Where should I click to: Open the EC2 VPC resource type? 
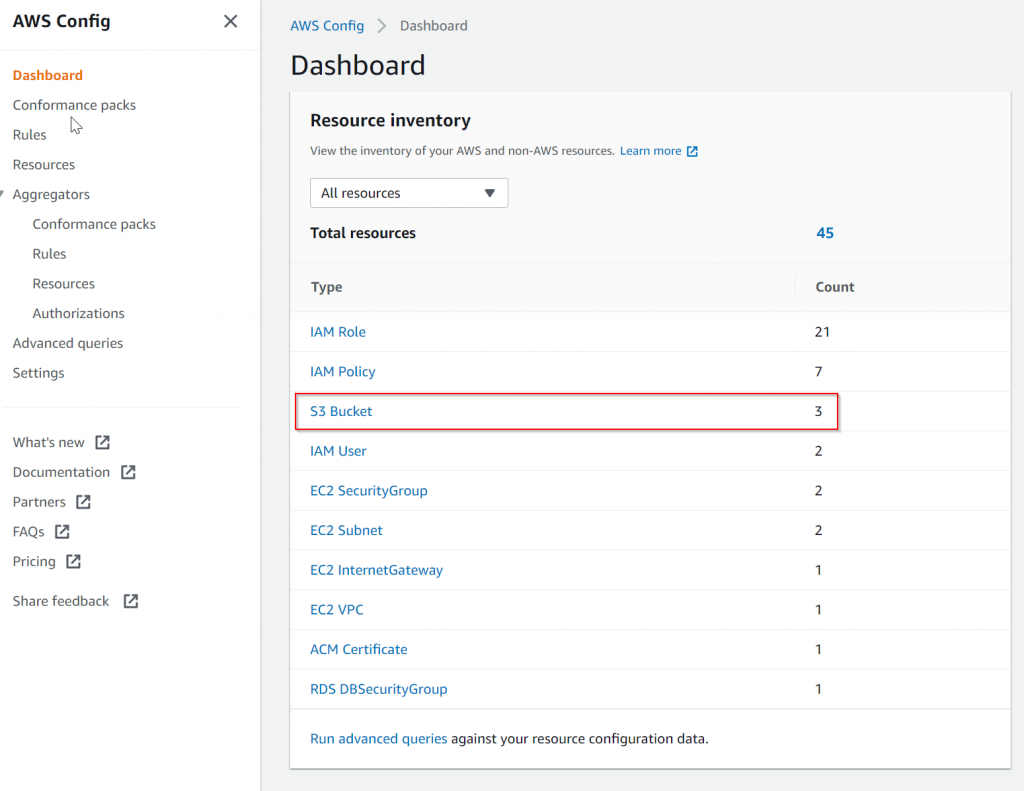(337, 610)
